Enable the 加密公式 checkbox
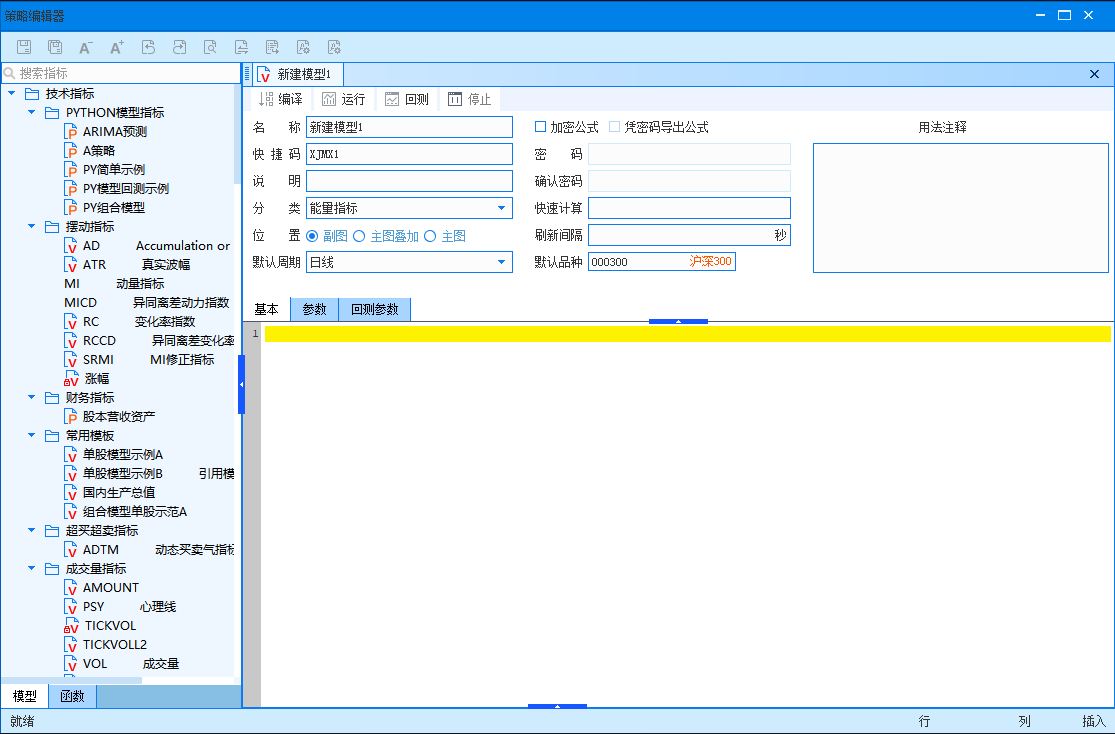This screenshot has width=1115, height=734. point(540,127)
